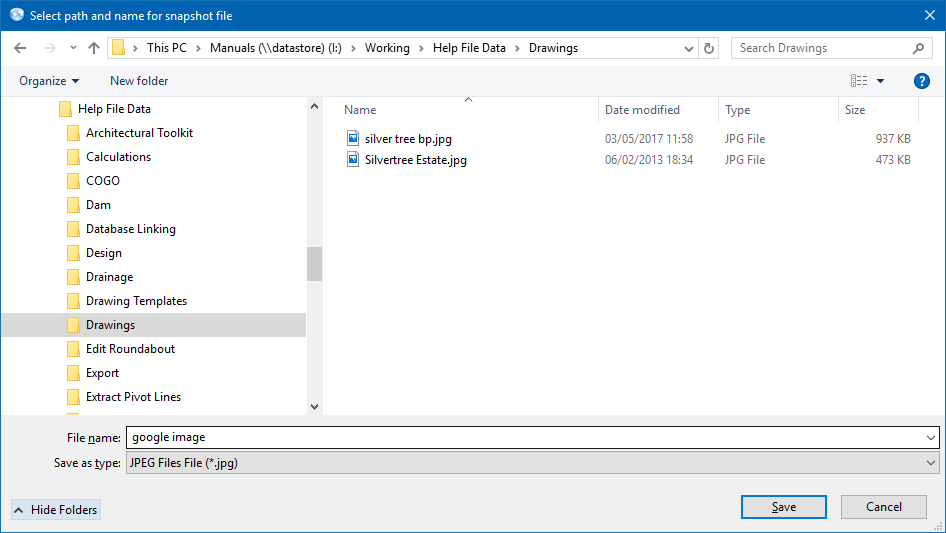This screenshot has height=533, width=946.
Task: Click the change view layout icon
Action: (859, 81)
